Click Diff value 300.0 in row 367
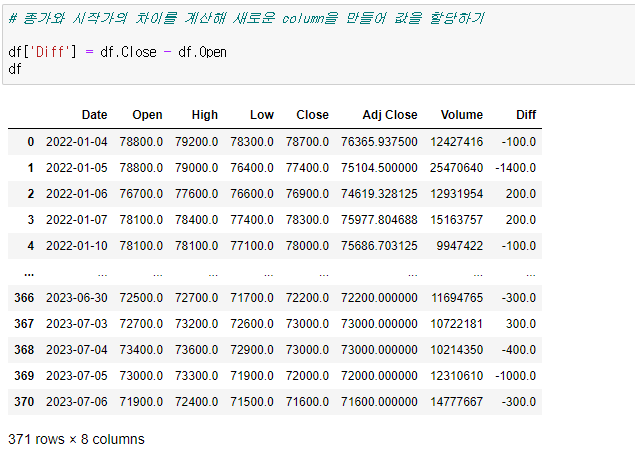 [x=521, y=324]
